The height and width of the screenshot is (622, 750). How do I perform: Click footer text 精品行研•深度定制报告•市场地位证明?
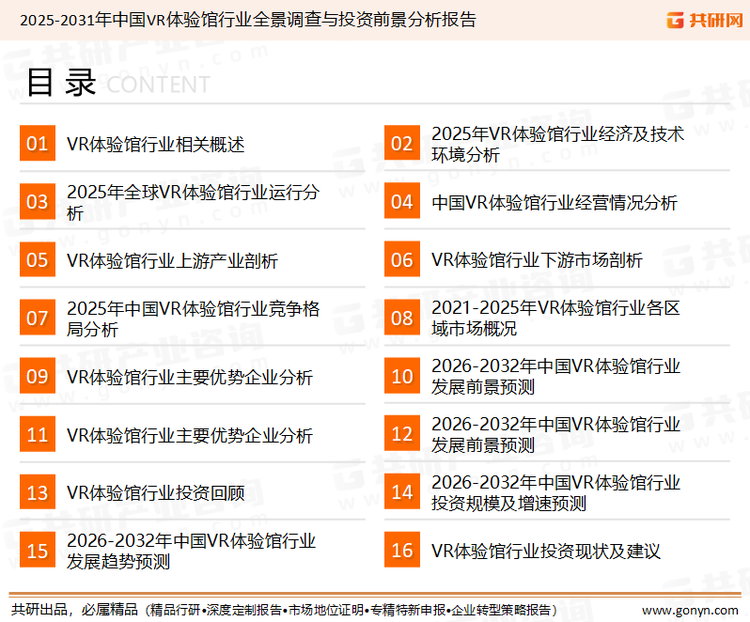coord(257,610)
